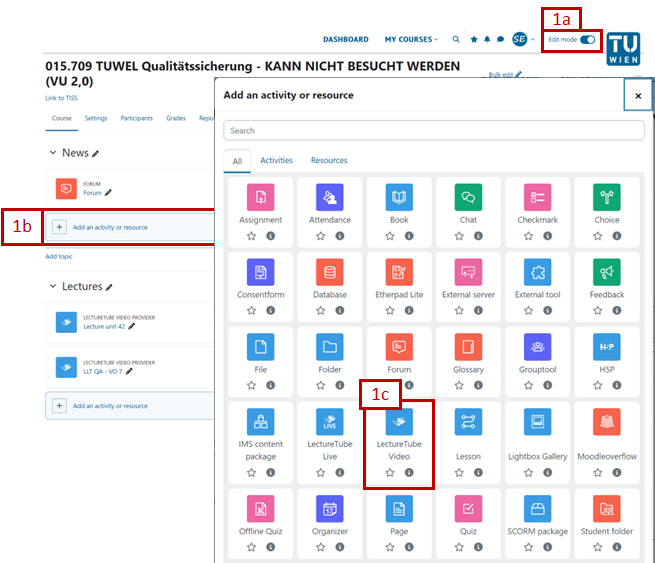Choose the Moodleoverflow icon
This screenshot has height=563, width=655.
coord(607,421)
